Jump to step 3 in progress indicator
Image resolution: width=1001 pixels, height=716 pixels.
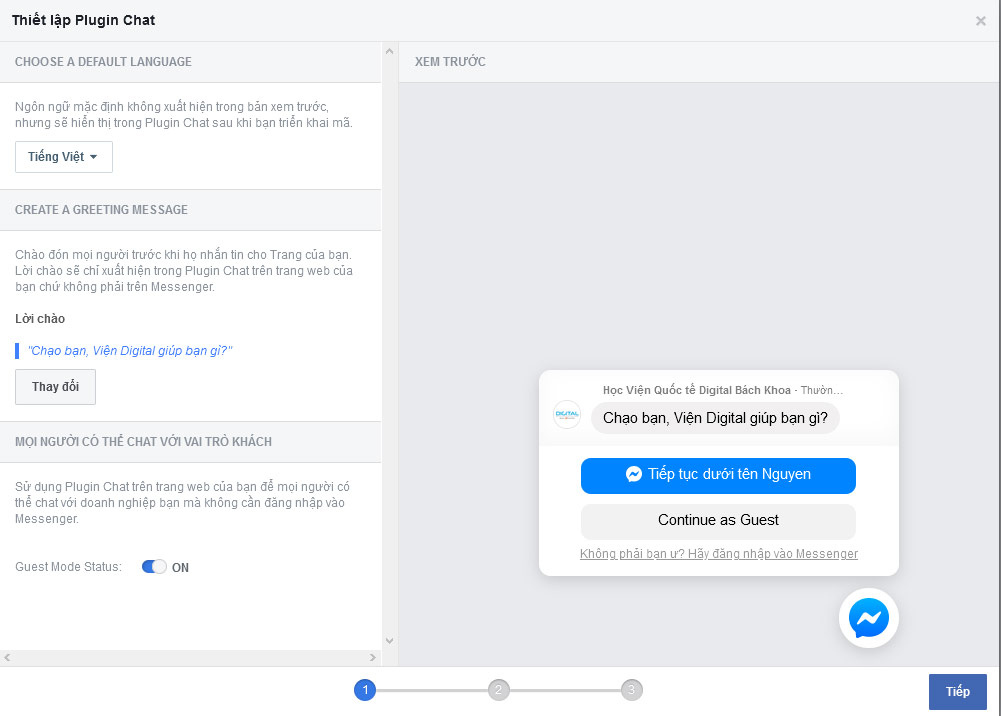coord(631,690)
